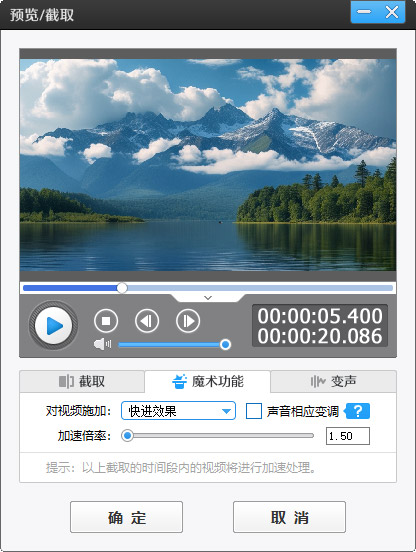Click the trim icon beside 截取
The width and height of the screenshot is (416, 552).
click(66, 381)
